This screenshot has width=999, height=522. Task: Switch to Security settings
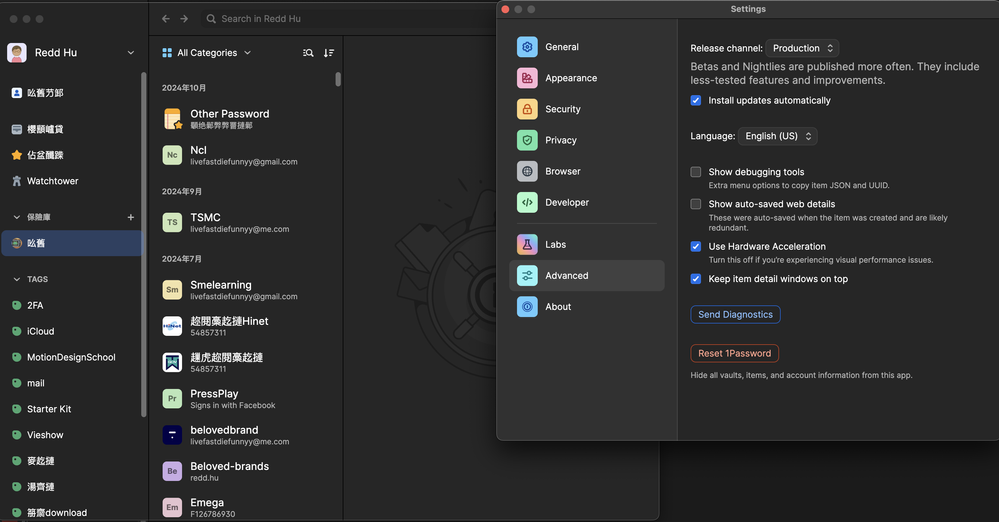587,109
